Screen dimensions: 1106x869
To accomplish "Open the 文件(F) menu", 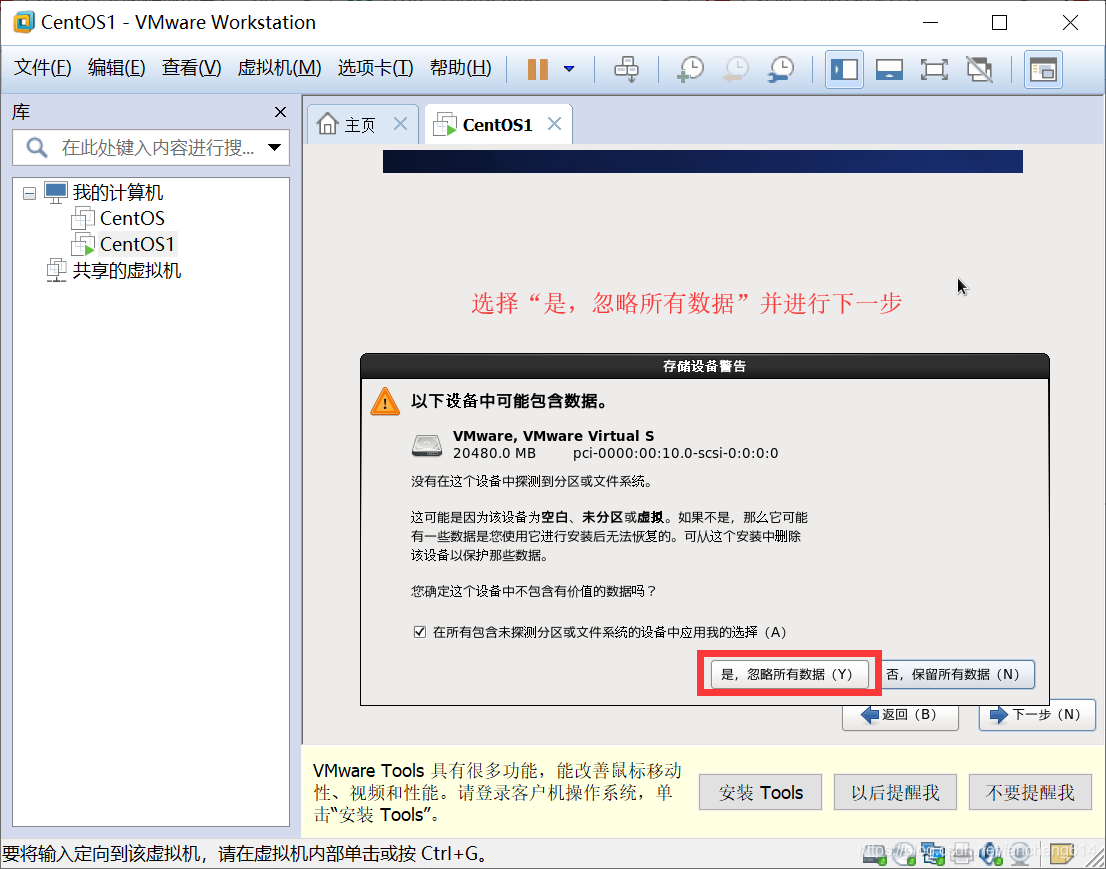I will pyautogui.click(x=42, y=68).
